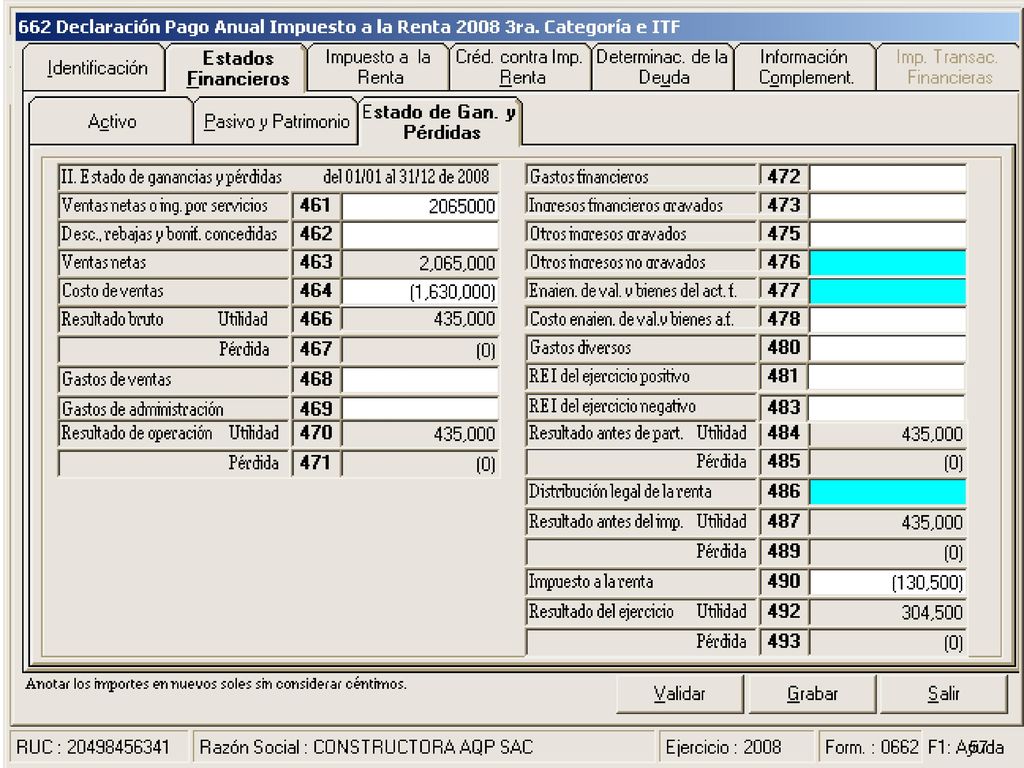Open Información Complement. tab
This screenshot has width=1024, height=768.
click(x=805, y=67)
